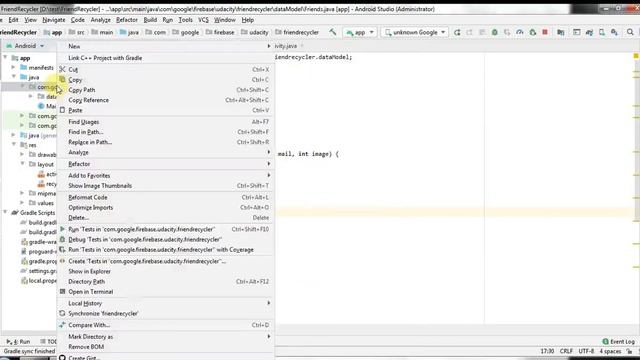Click the Create Tests icon
The height and width of the screenshot is (360, 640).
[x=62, y=261]
